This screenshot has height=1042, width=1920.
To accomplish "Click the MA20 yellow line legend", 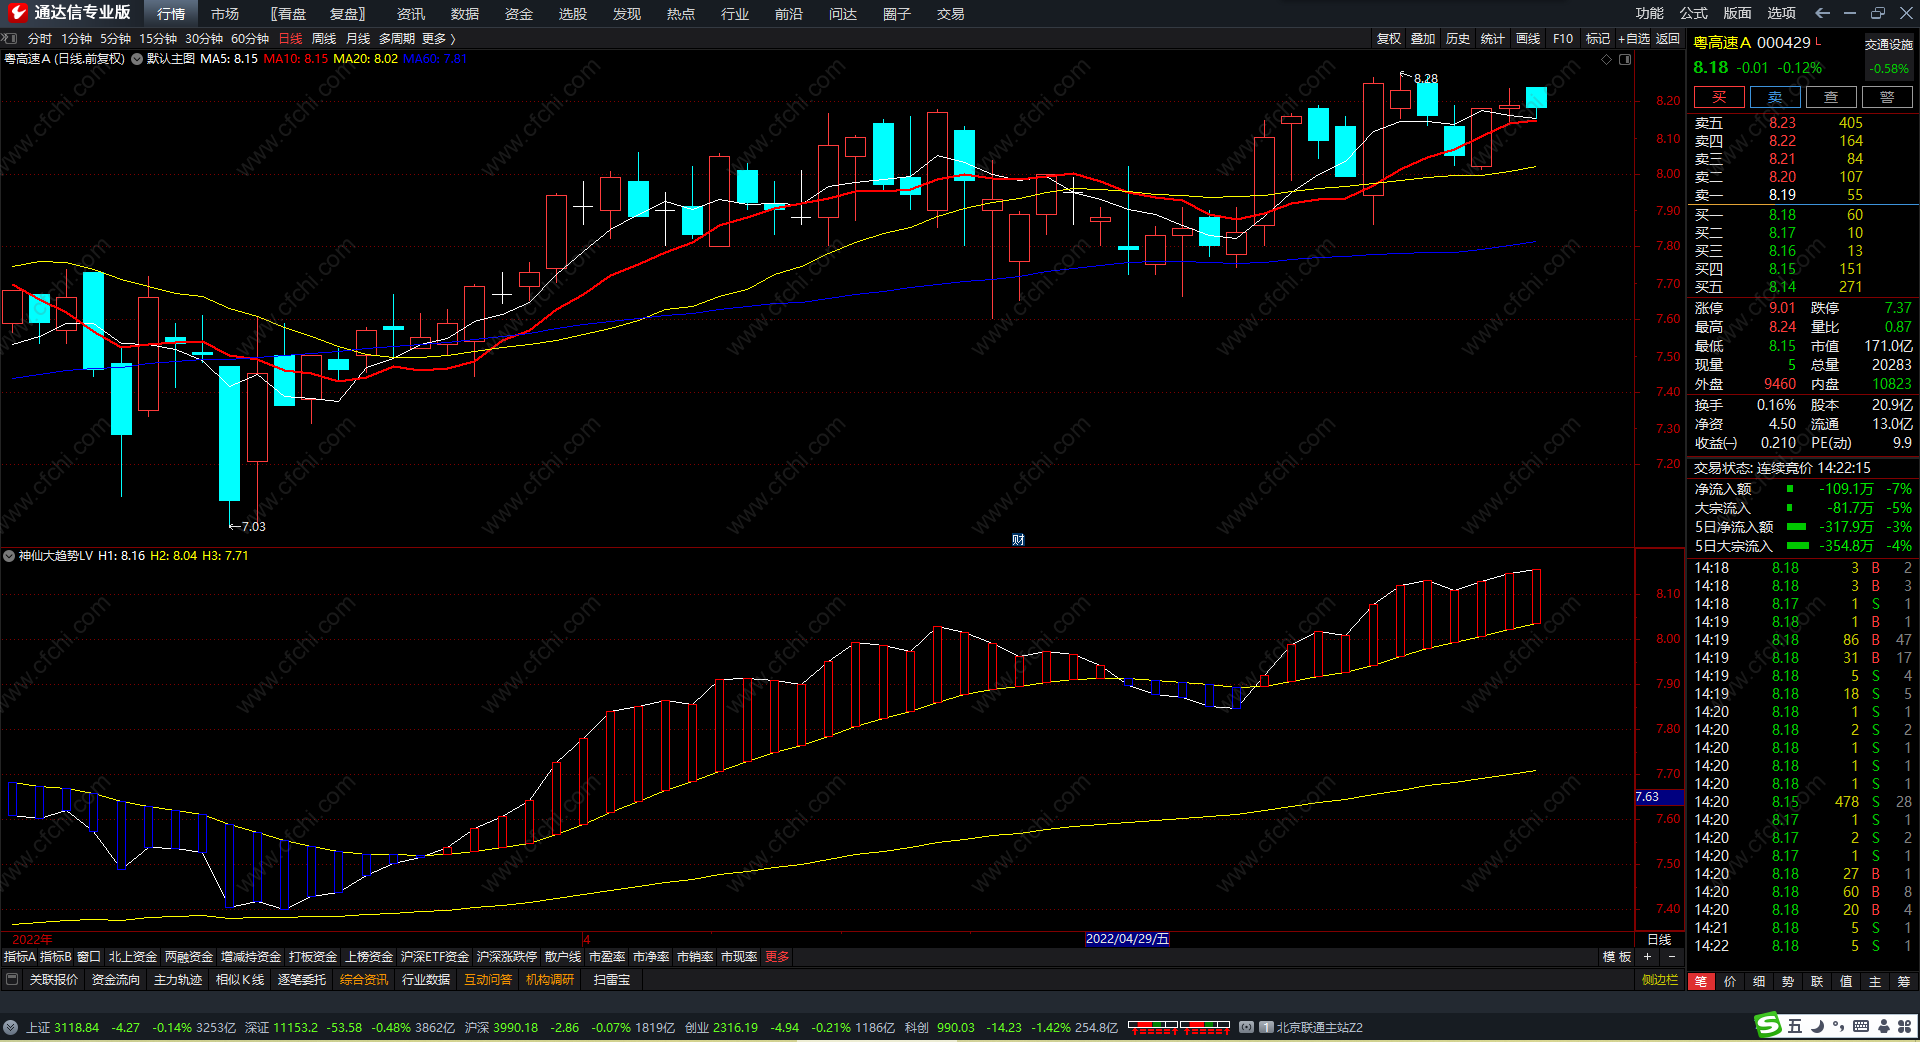I will (x=366, y=59).
